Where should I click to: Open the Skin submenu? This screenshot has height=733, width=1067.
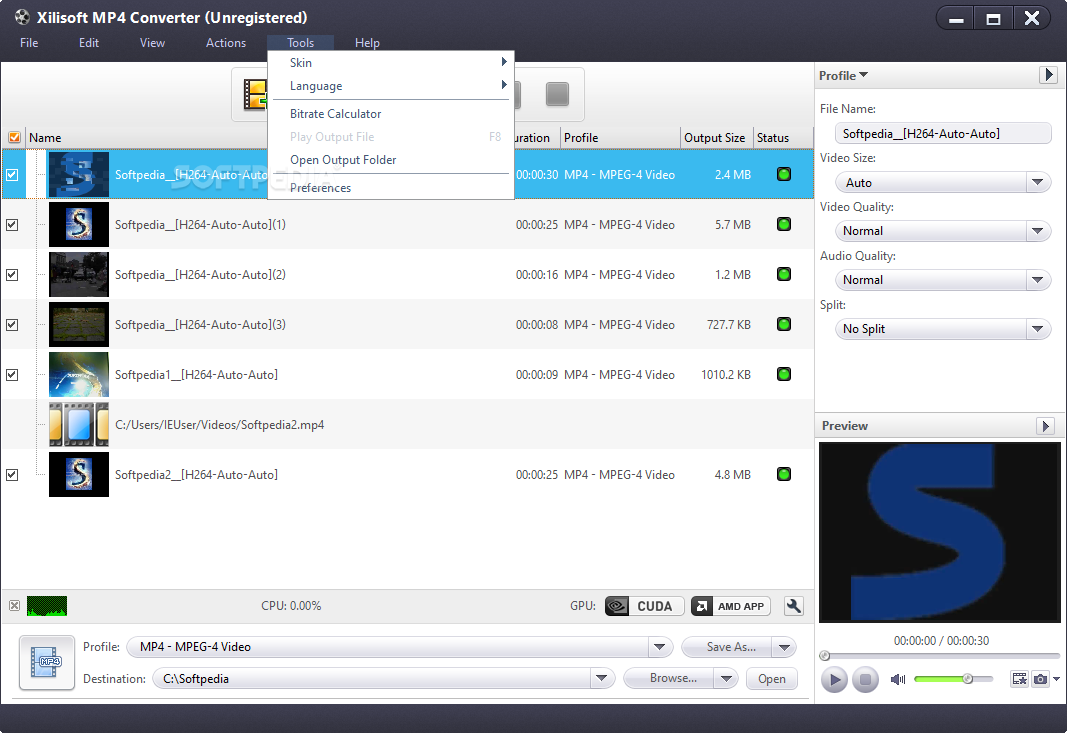click(391, 63)
